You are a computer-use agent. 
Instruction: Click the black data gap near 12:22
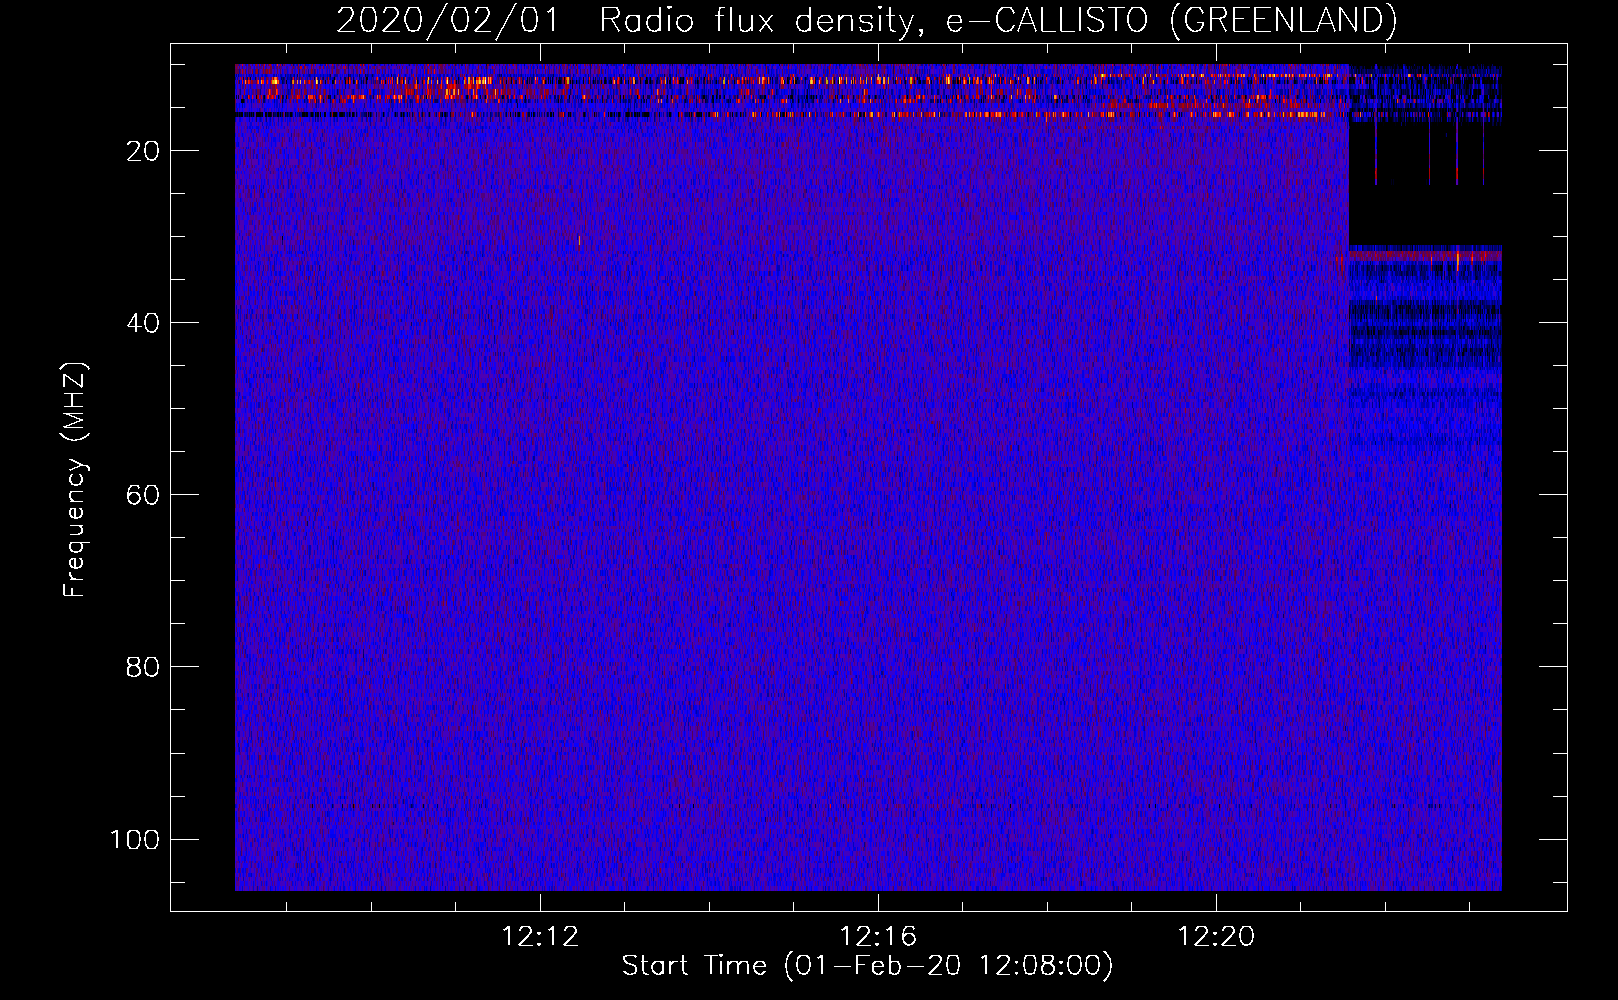coord(1425,183)
